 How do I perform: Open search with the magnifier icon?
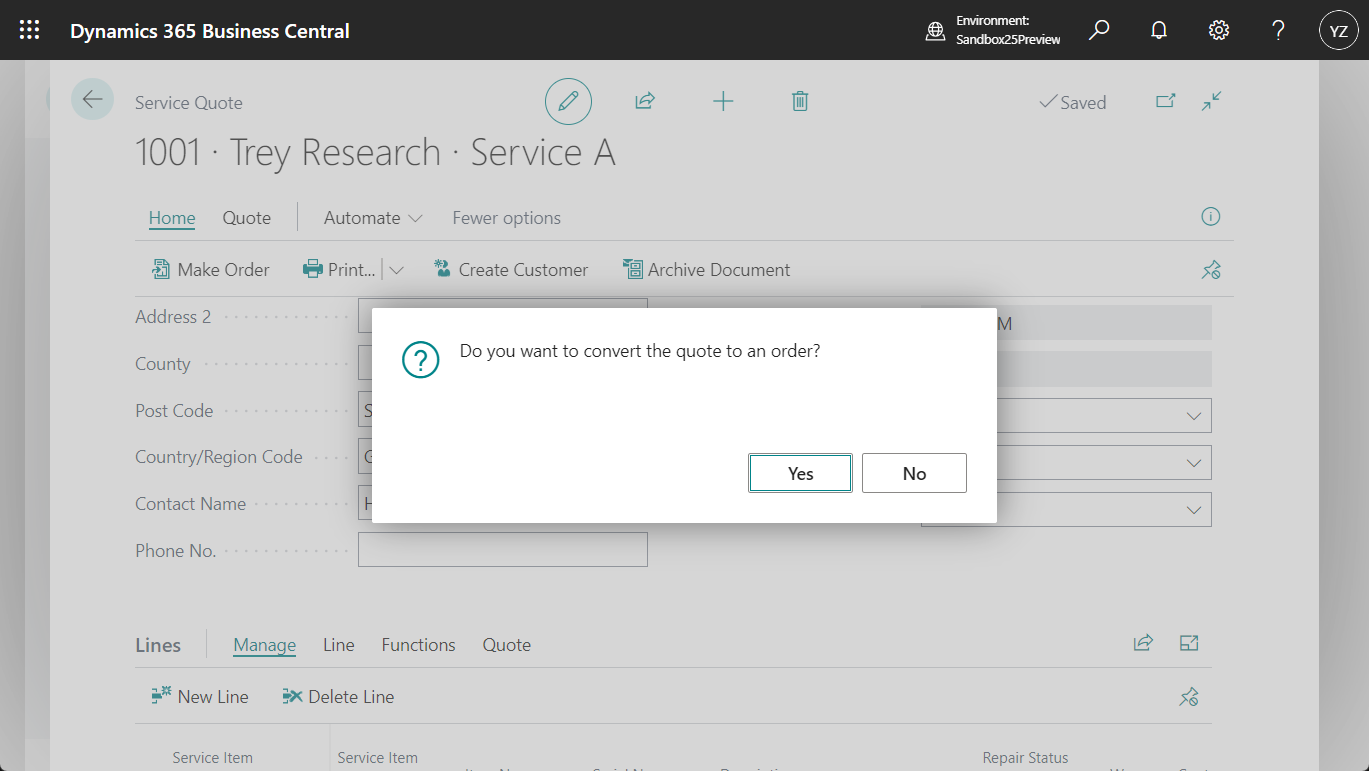1098,29
